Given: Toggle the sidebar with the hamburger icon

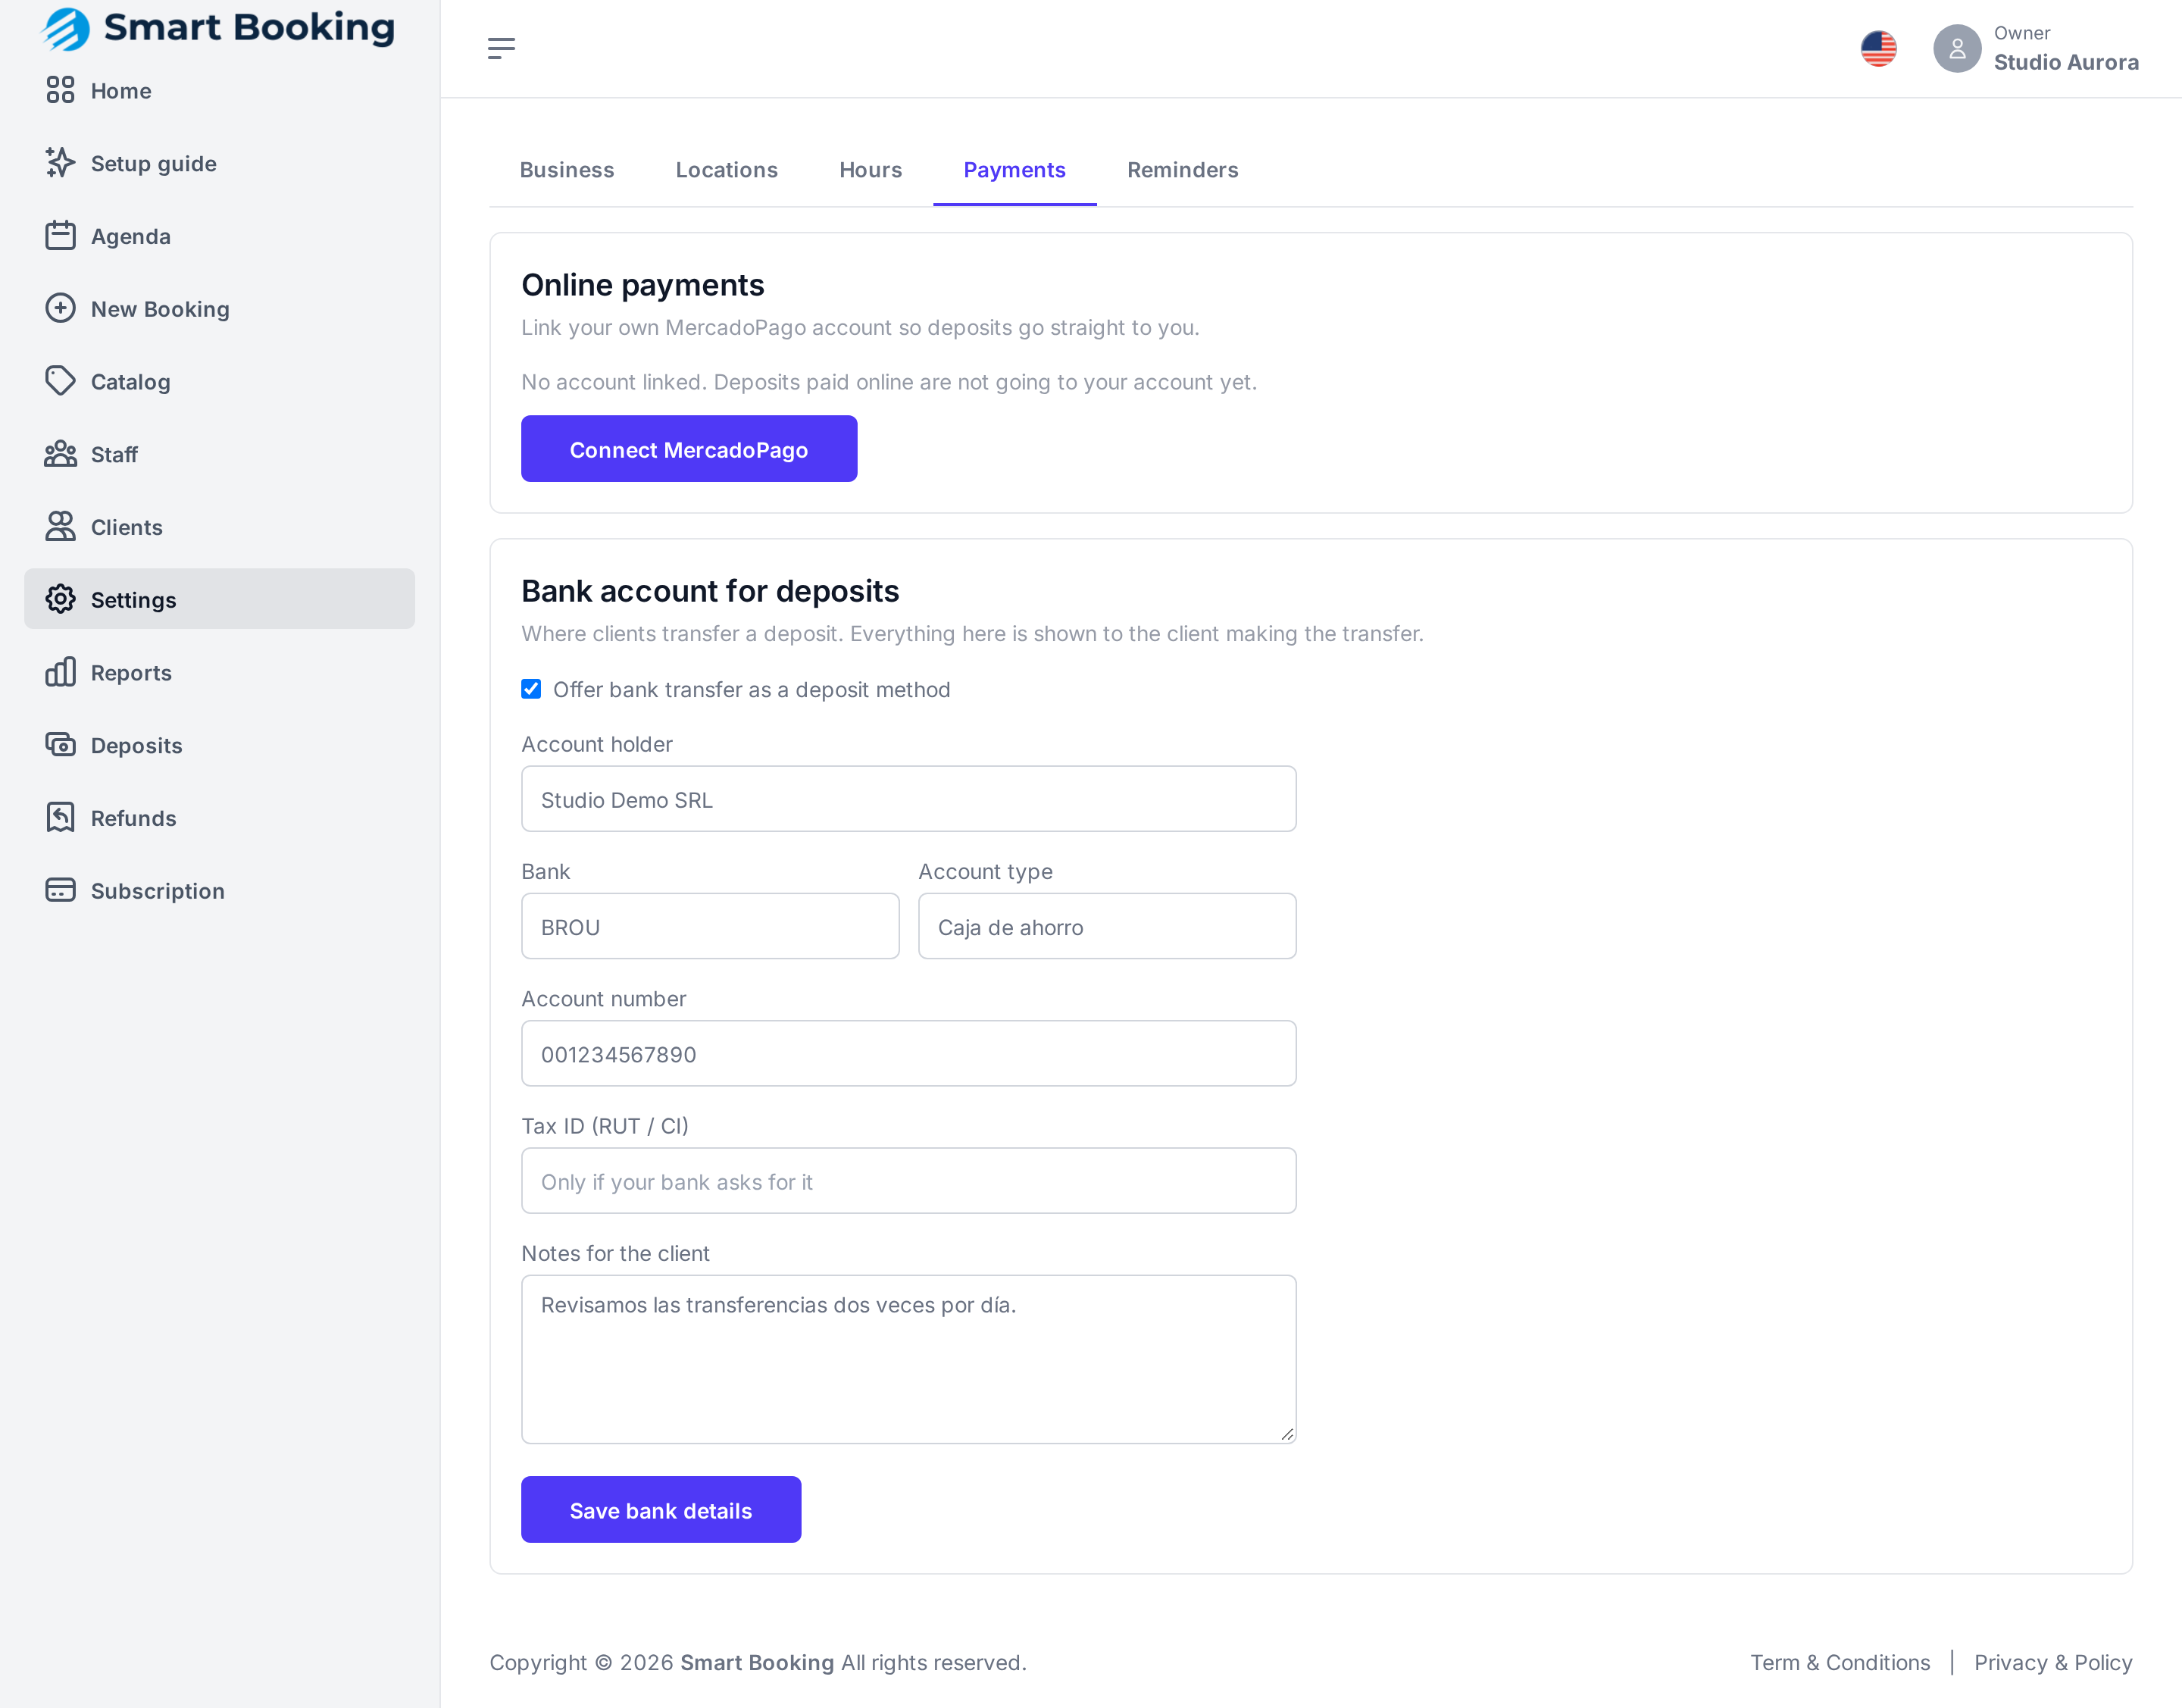Looking at the screenshot, I should point(501,48).
